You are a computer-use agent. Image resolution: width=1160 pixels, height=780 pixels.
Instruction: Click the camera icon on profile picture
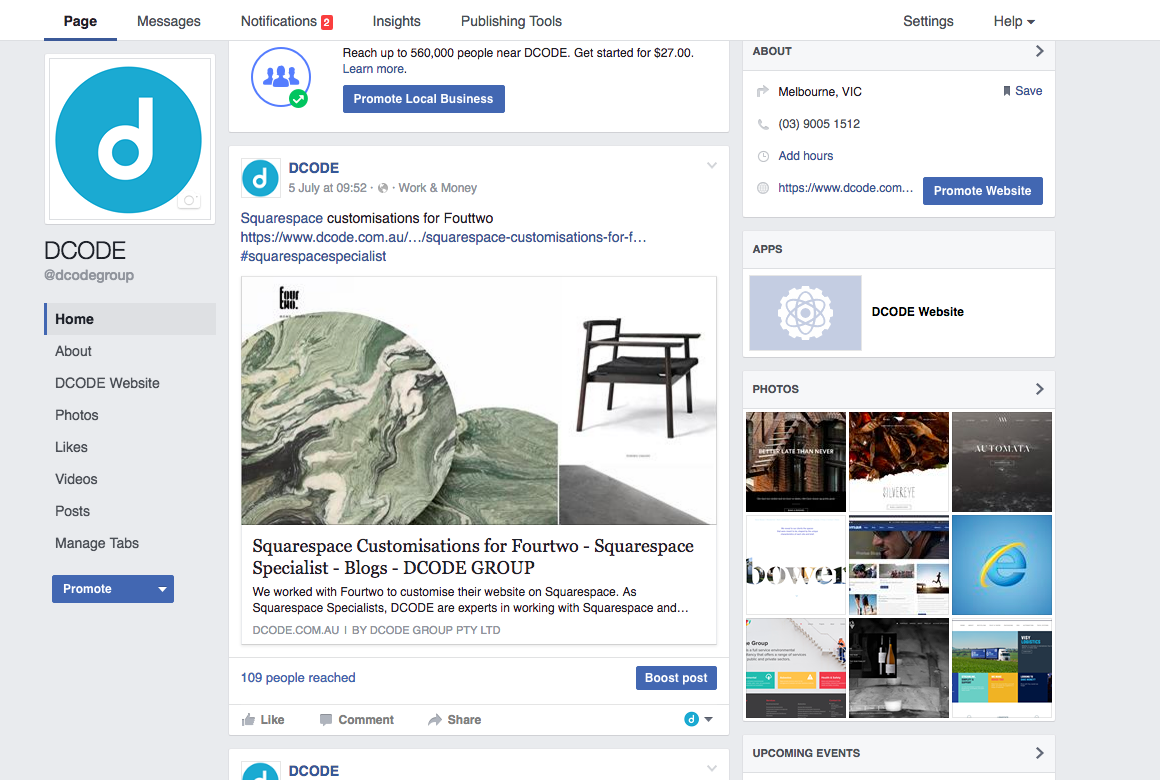click(x=188, y=201)
